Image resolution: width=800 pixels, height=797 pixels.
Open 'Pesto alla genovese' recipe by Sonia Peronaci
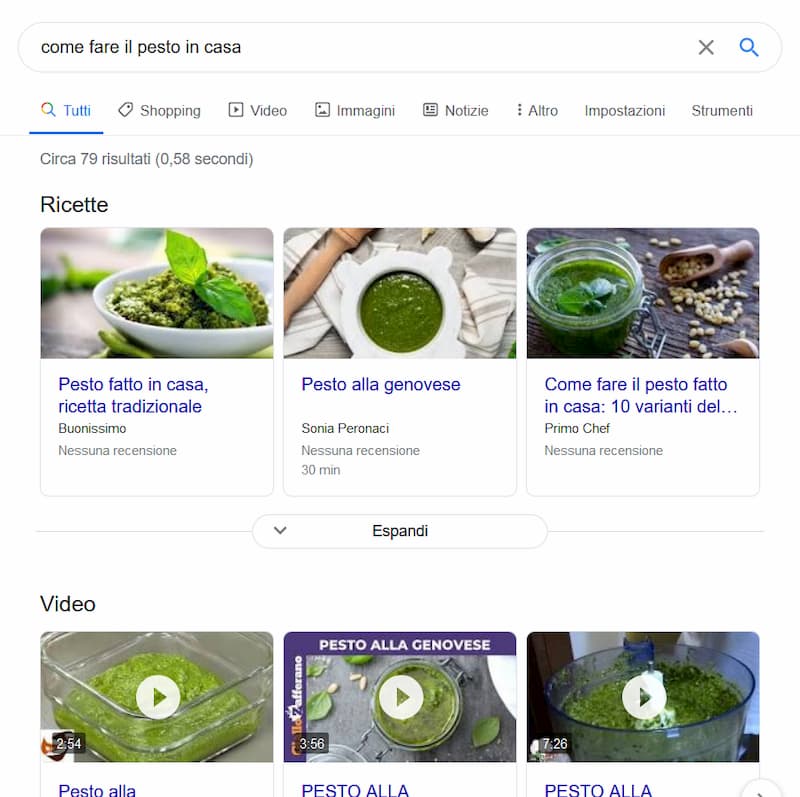[381, 385]
